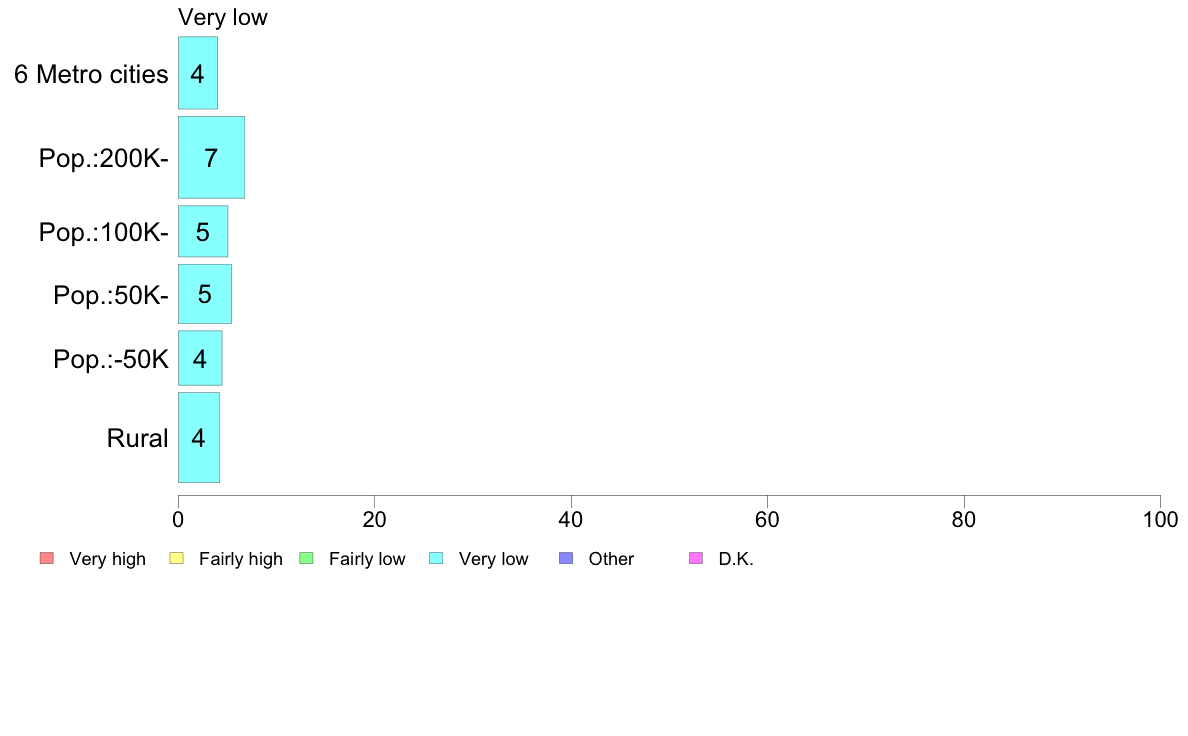Click the 6 Metro cities axis label
This screenshot has width=1188, height=736.
(91, 74)
